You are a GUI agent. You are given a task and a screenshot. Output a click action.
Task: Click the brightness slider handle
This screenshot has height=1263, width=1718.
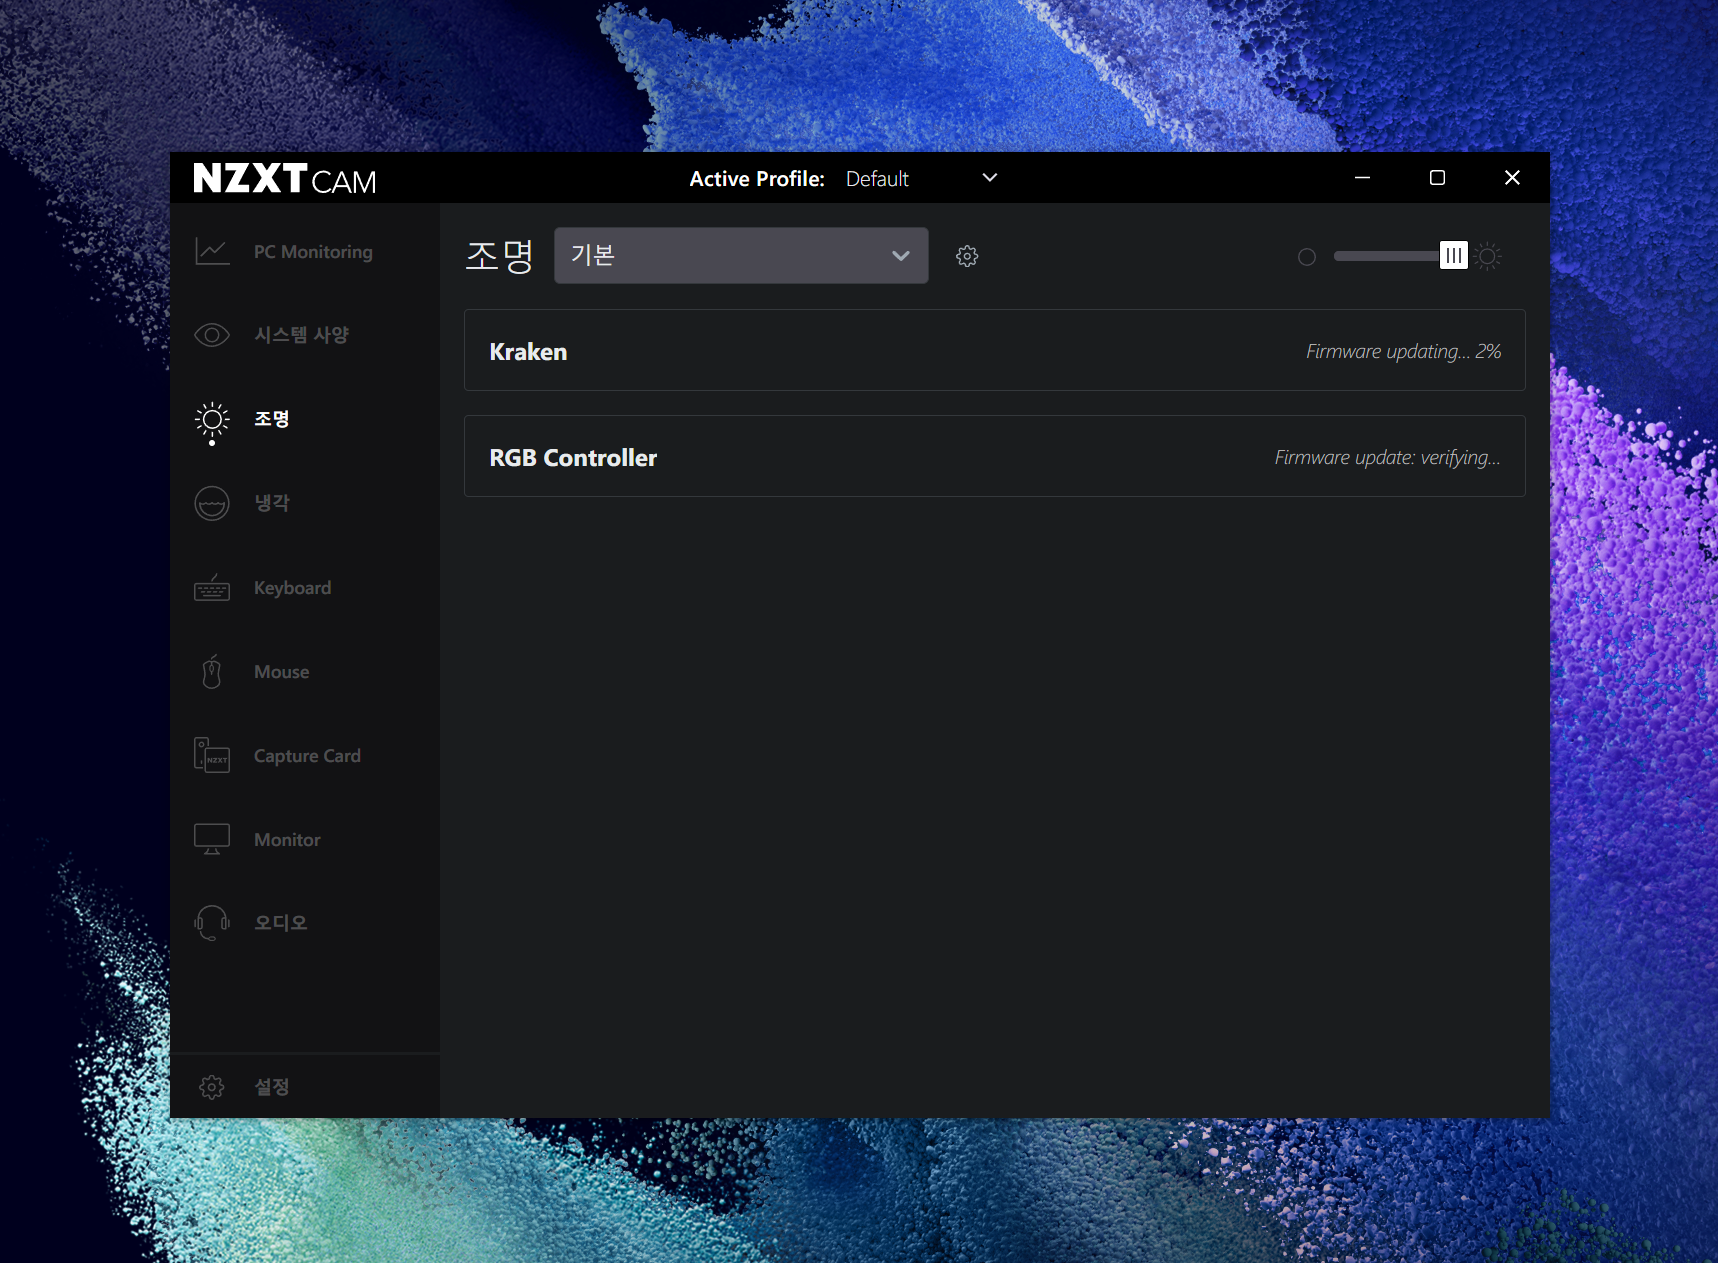click(1454, 256)
